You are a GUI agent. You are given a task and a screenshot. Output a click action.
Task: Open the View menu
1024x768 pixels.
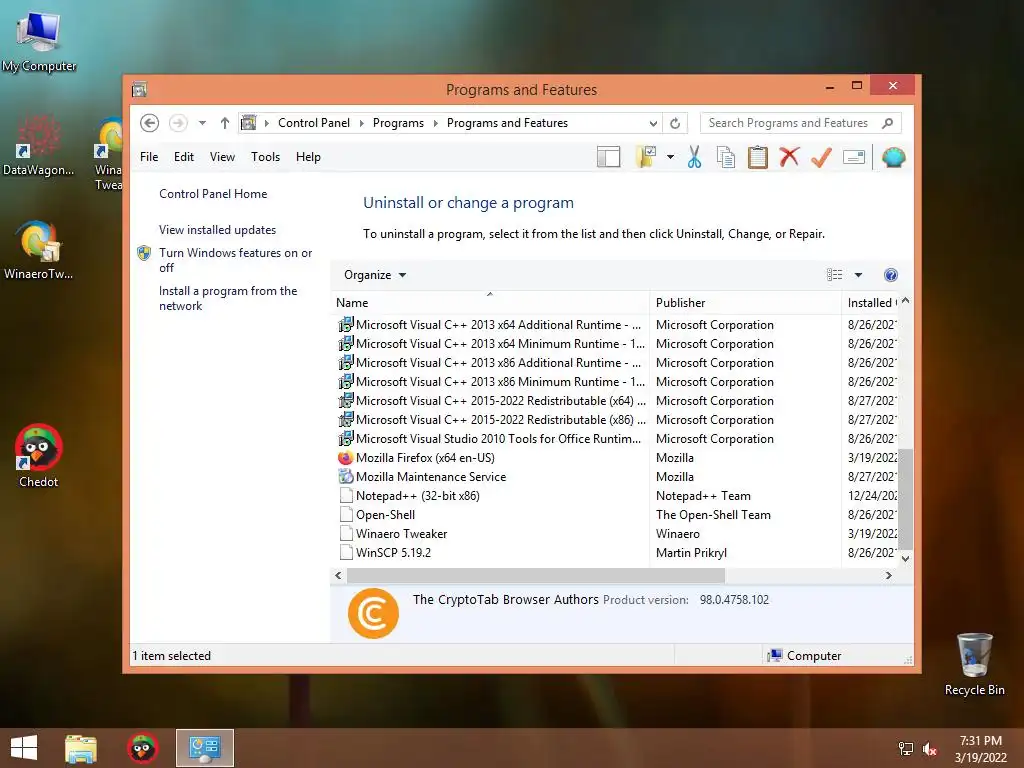pyautogui.click(x=222, y=157)
